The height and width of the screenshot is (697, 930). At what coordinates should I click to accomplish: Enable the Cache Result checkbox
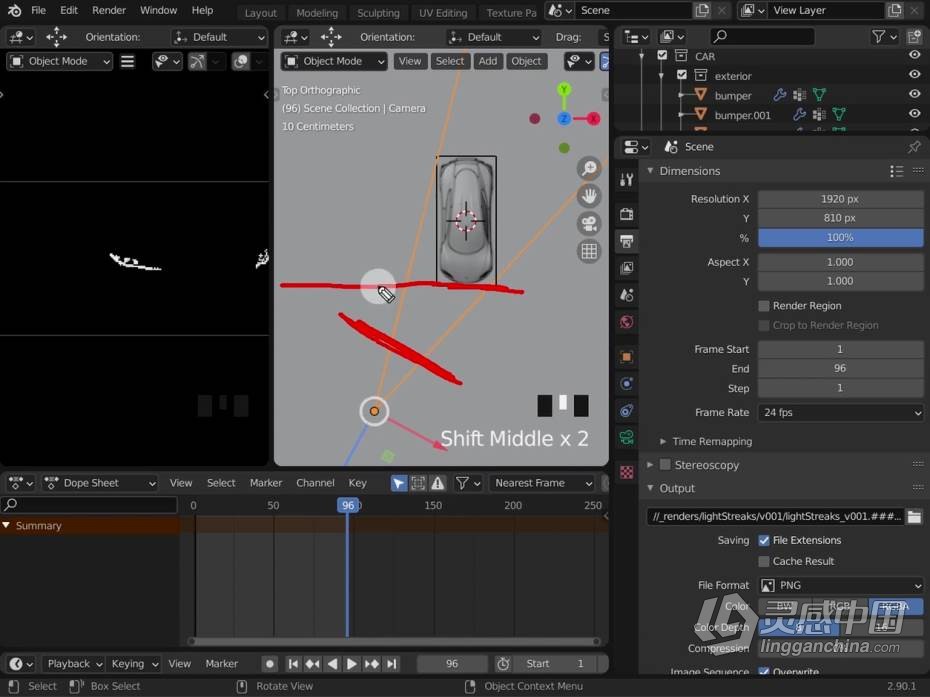pyautogui.click(x=764, y=561)
